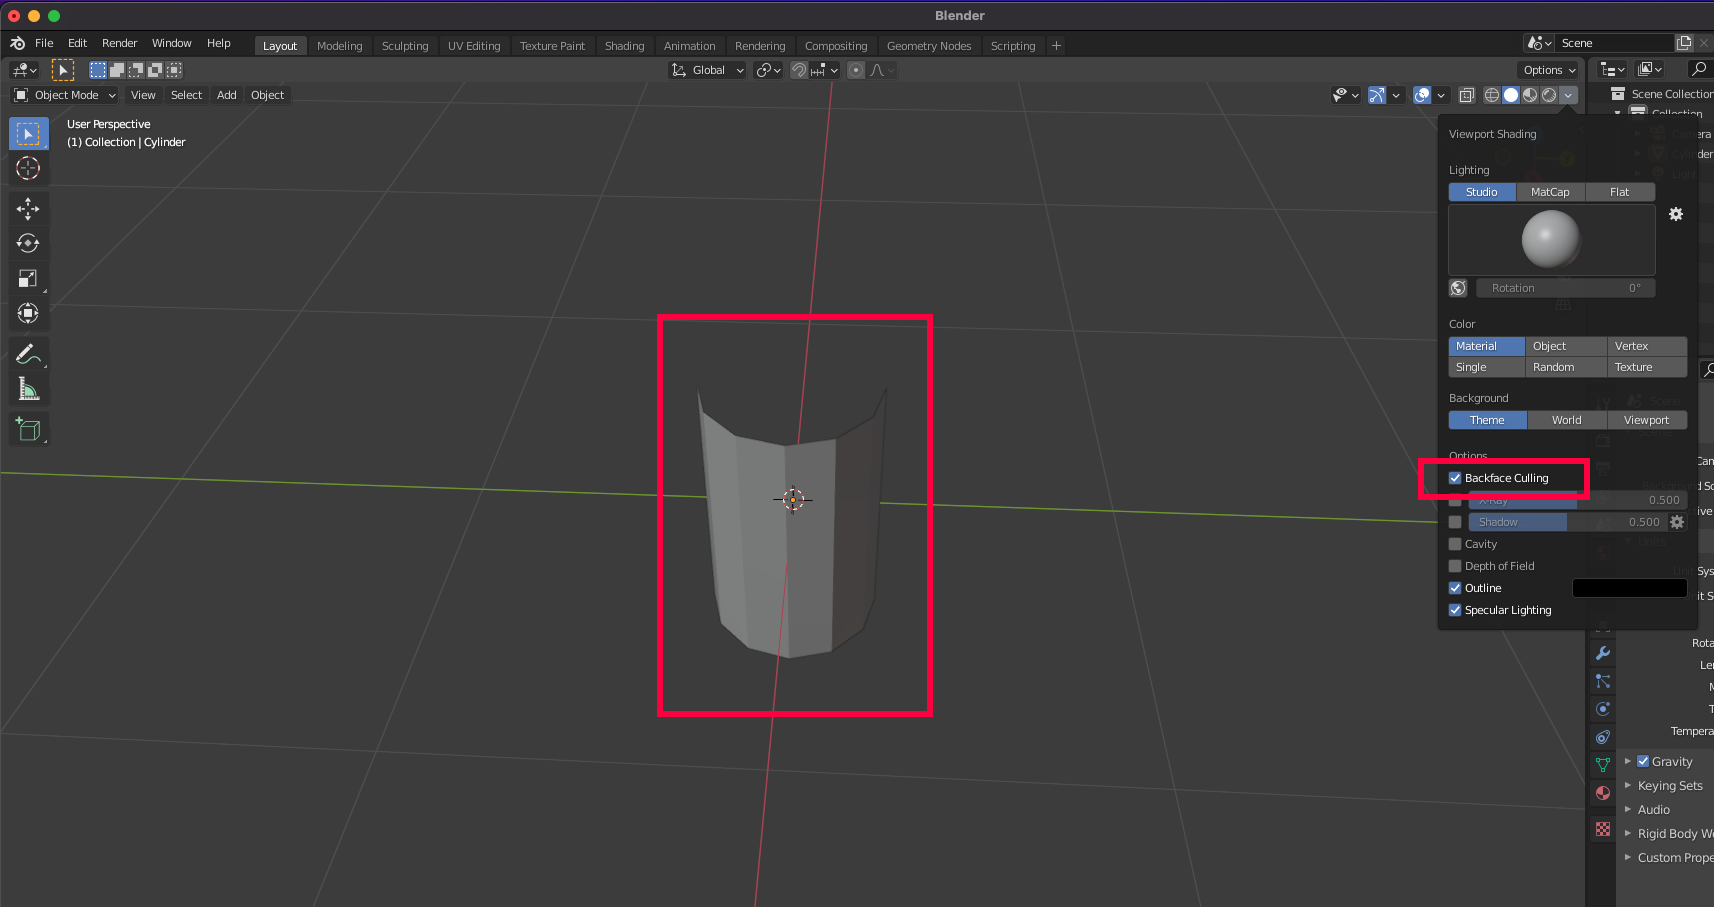This screenshot has height=907, width=1714.
Task: Disable Specular Lighting checkbox
Action: pyautogui.click(x=1455, y=610)
